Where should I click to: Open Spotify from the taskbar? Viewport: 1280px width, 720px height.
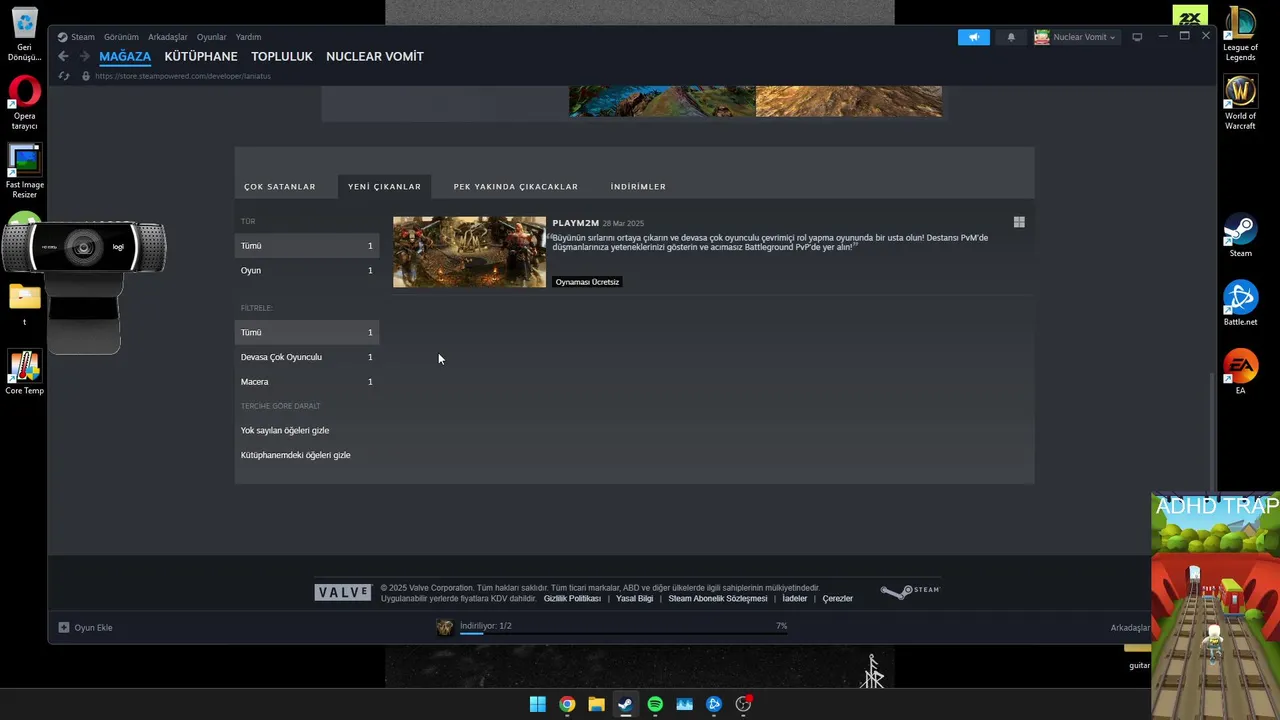tap(655, 704)
